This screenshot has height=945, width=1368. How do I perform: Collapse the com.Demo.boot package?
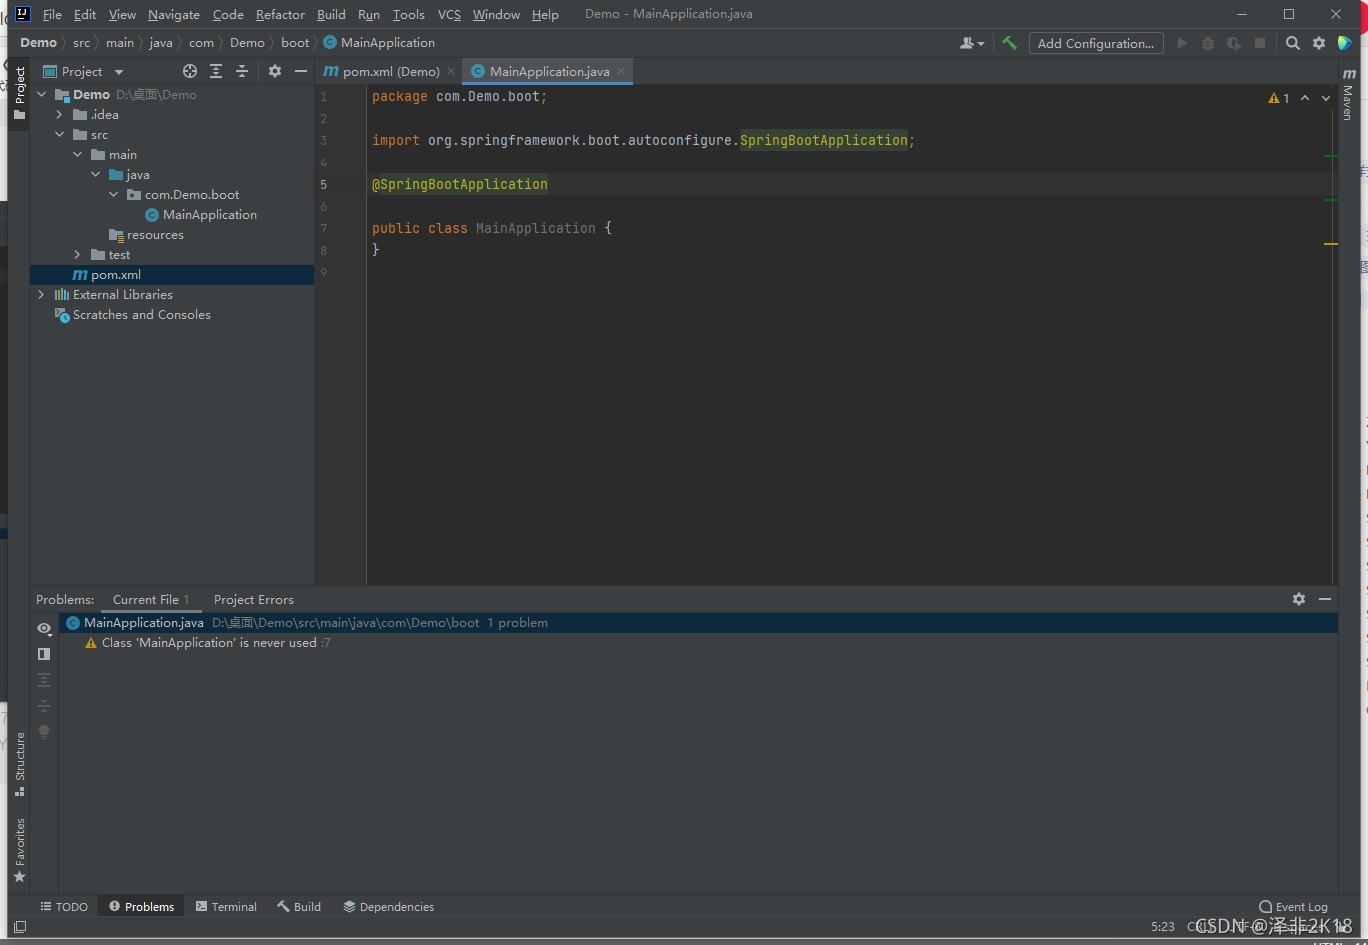click(x=113, y=195)
